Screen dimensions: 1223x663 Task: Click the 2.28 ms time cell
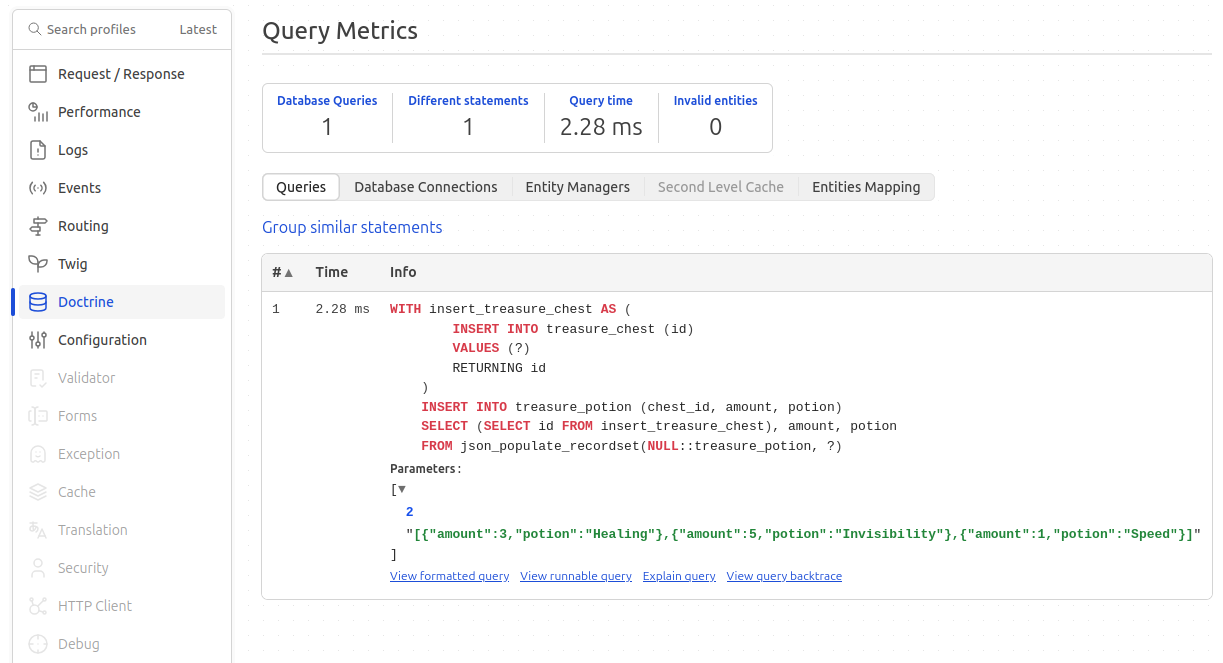coord(342,309)
